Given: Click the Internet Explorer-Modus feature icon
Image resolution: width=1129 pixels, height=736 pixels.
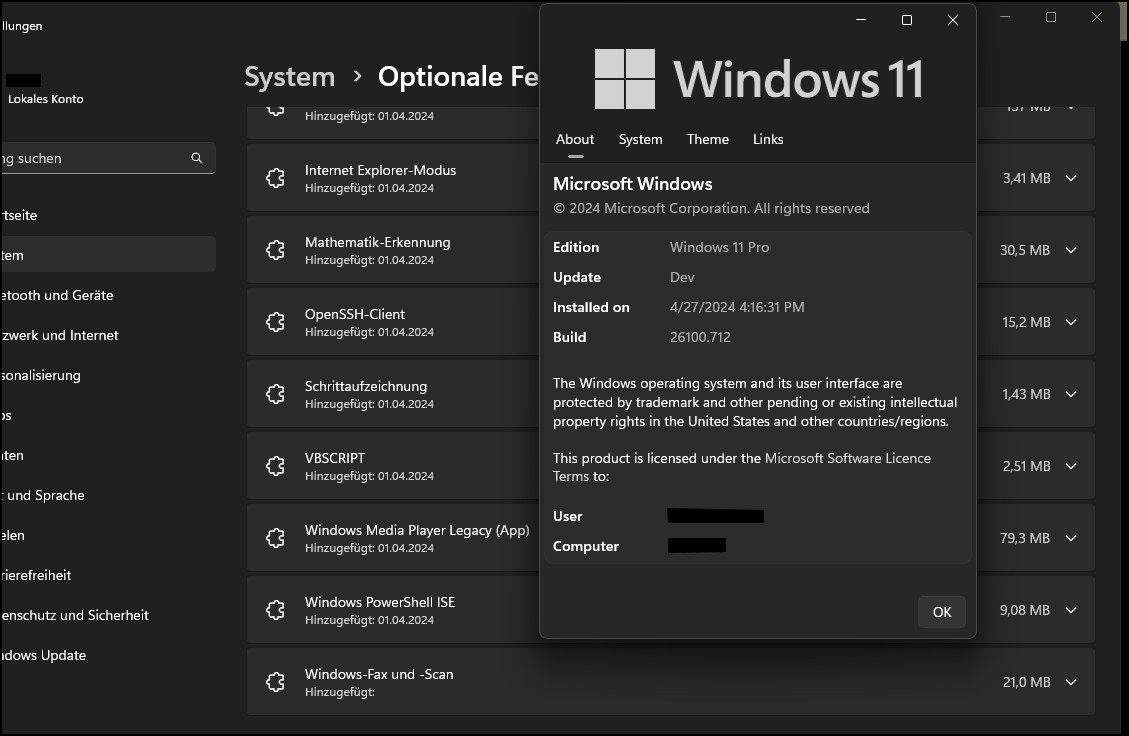Looking at the screenshot, I should (275, 178).
